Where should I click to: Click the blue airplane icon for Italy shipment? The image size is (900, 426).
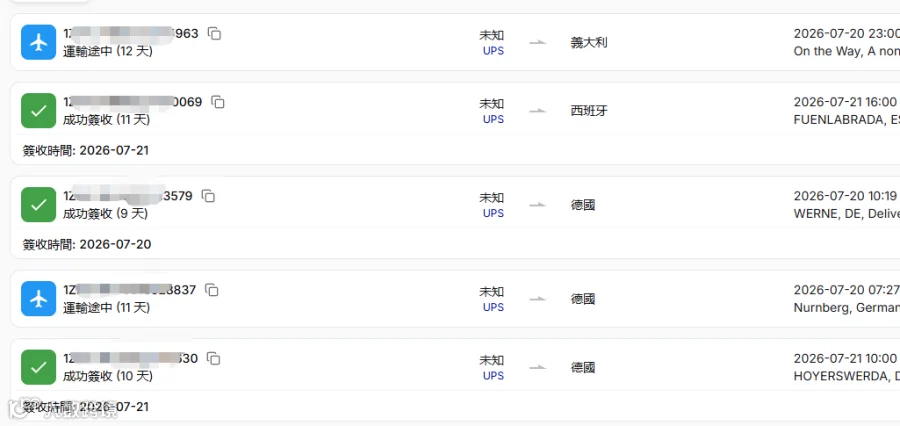click(x=38, y=42)
